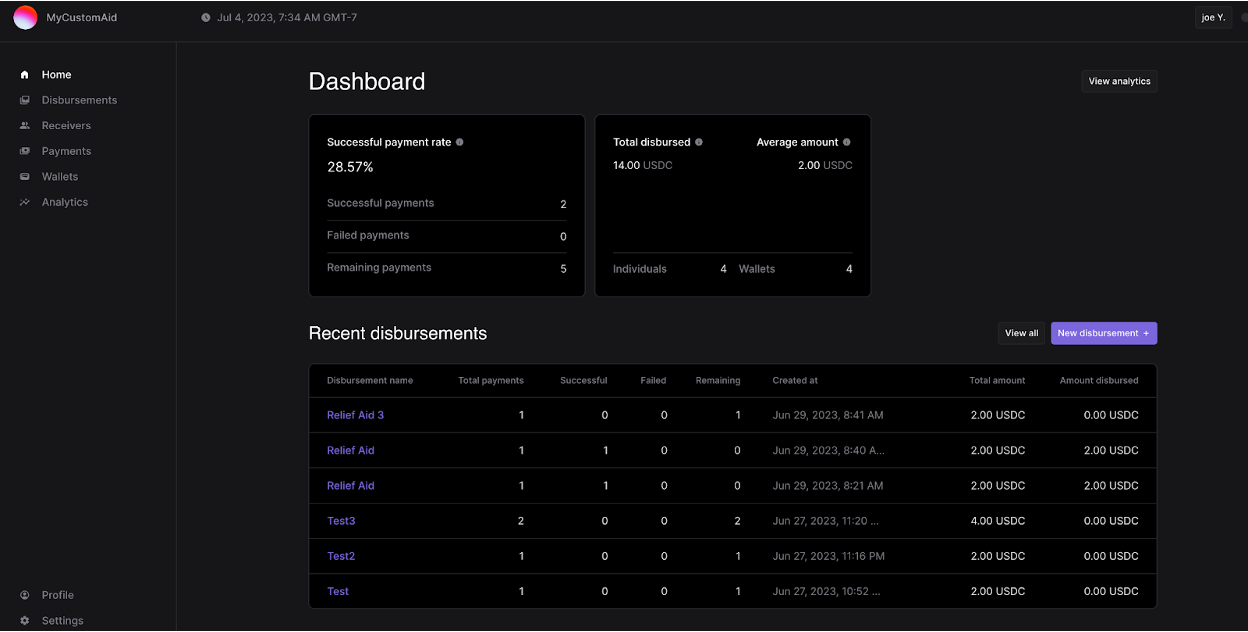
Task: Click the Created at column header
Action: [794, 381]
